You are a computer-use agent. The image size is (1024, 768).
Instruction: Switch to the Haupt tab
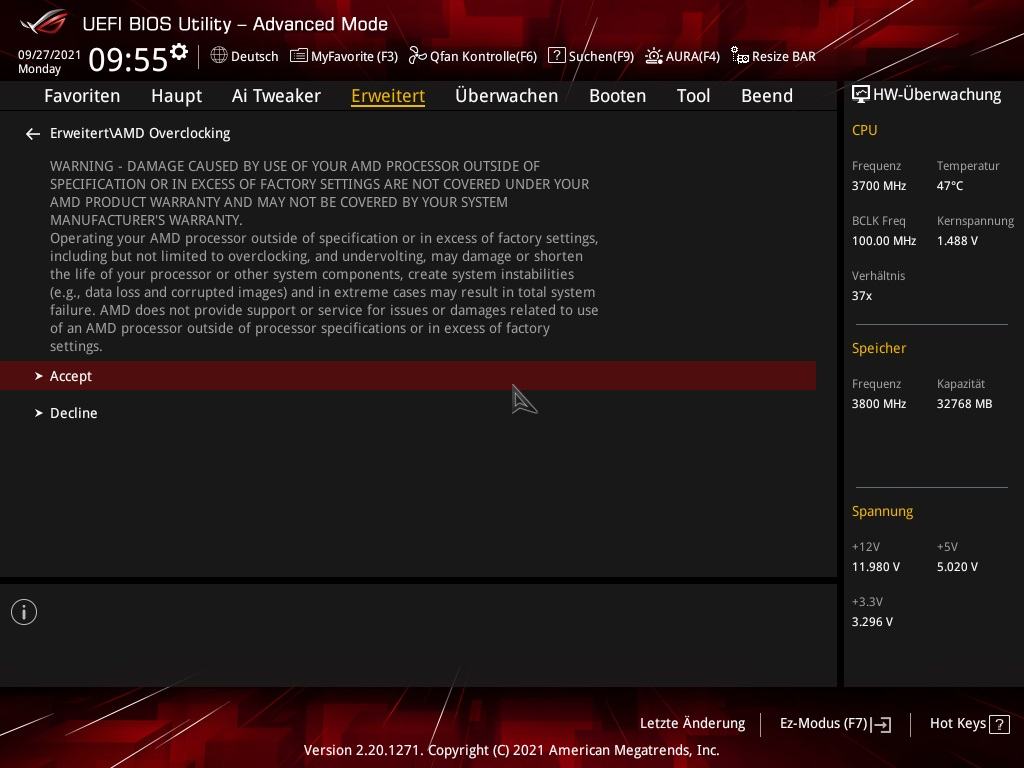(176, 96)
